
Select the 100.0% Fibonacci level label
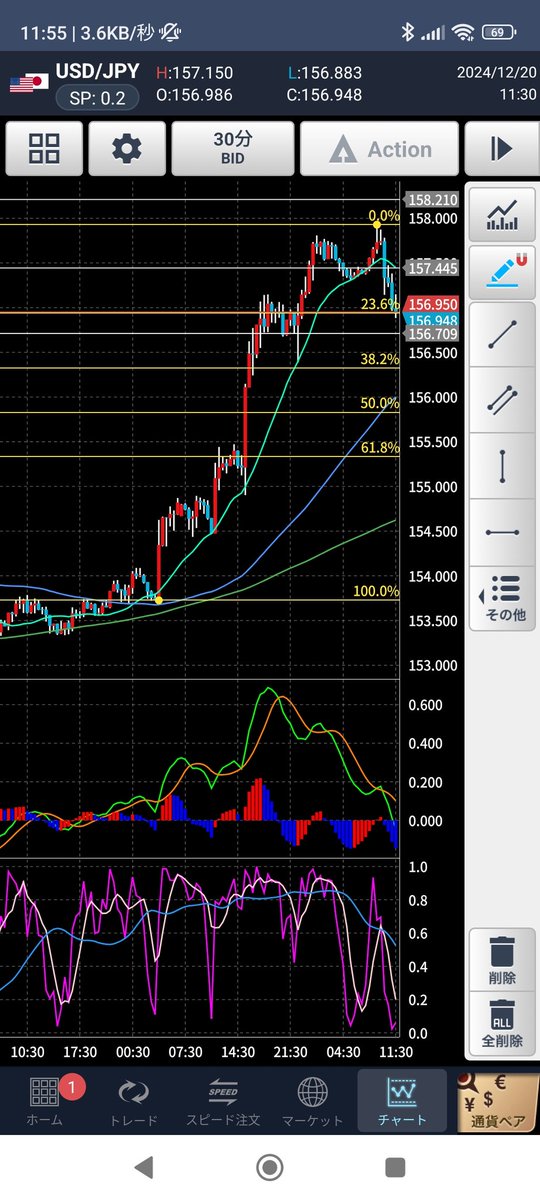point(376,592)
